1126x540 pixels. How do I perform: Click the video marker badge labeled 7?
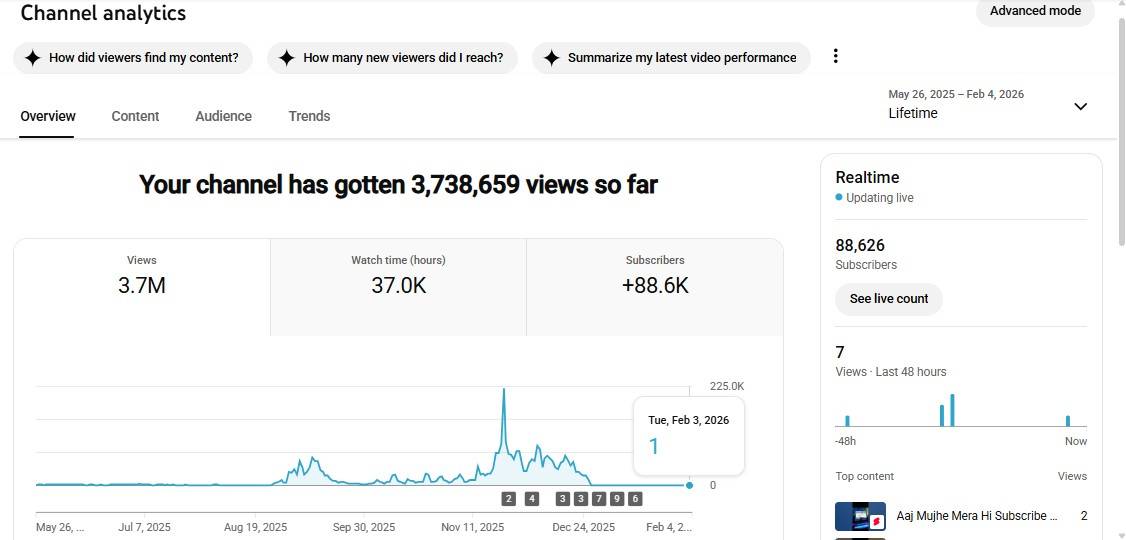[x=599, y=499]
